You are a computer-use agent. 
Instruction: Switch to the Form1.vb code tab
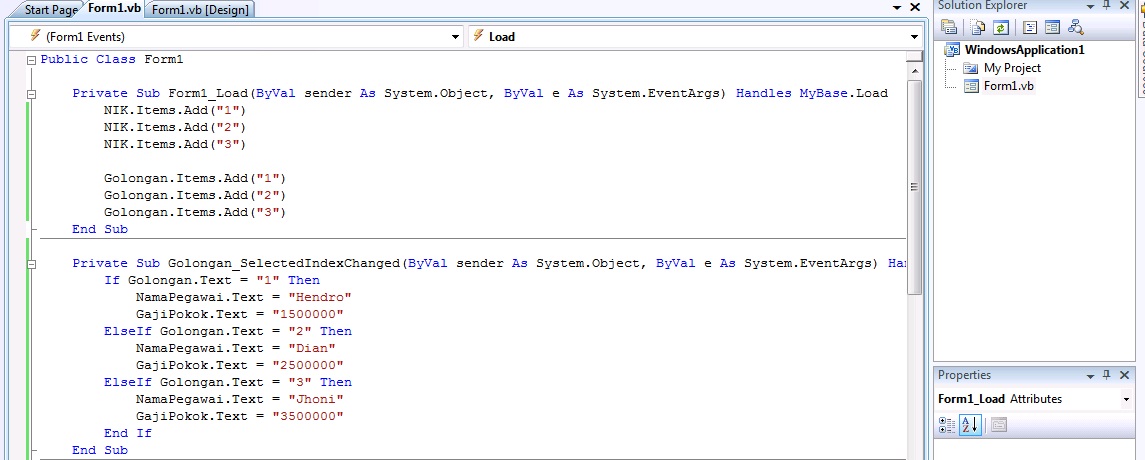[x=114, y=9]
